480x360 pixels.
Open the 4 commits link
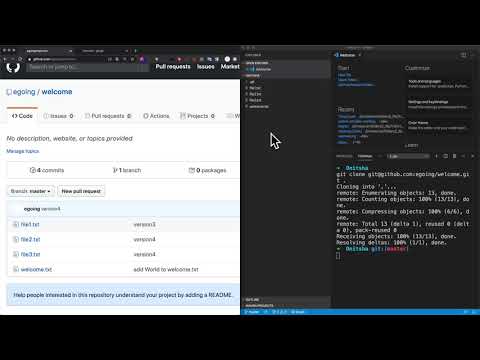(x=47, y=170)
